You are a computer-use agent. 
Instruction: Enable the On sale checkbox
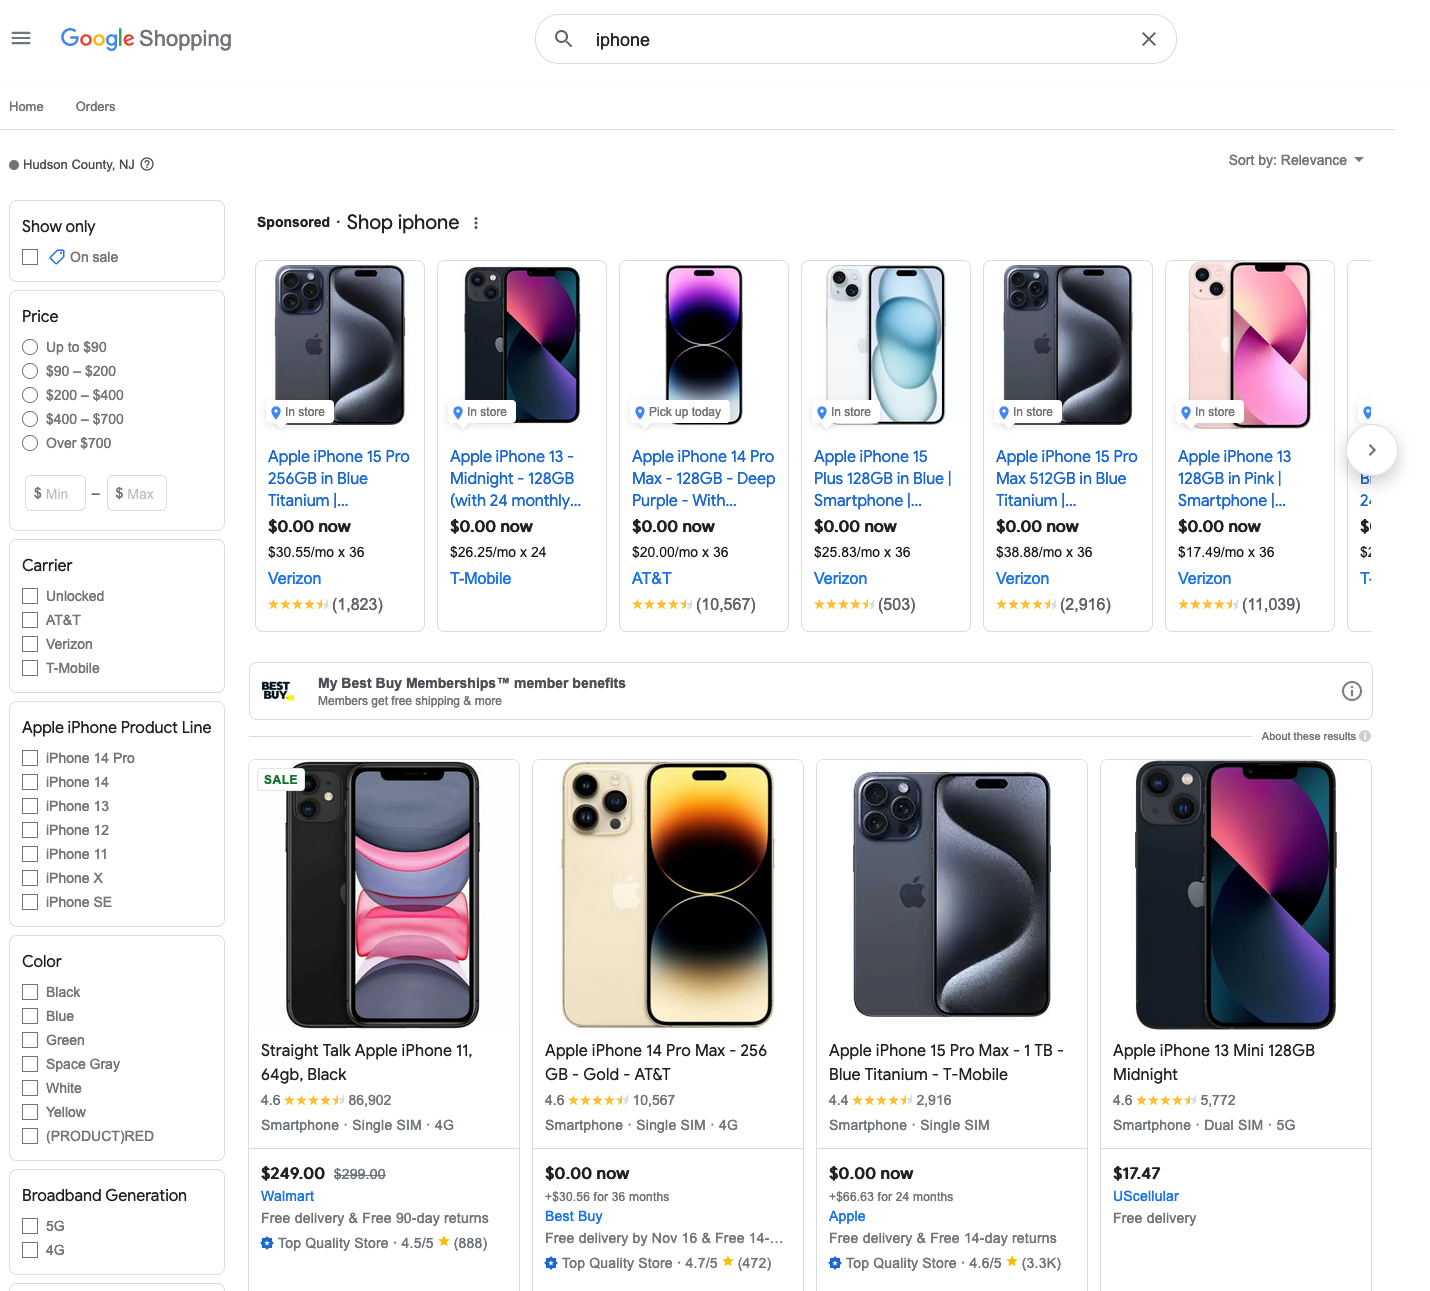(x=30, y=257)
